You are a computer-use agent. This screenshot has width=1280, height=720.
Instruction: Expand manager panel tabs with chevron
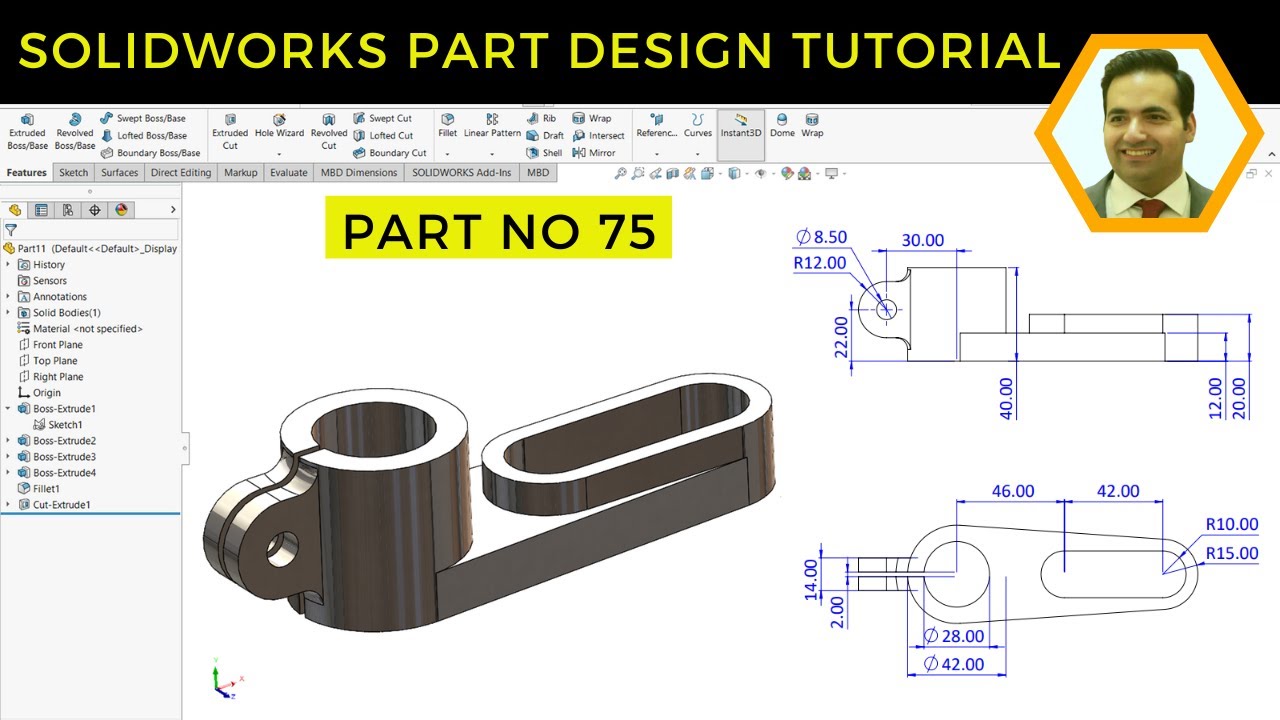click(x=173, y=210)
